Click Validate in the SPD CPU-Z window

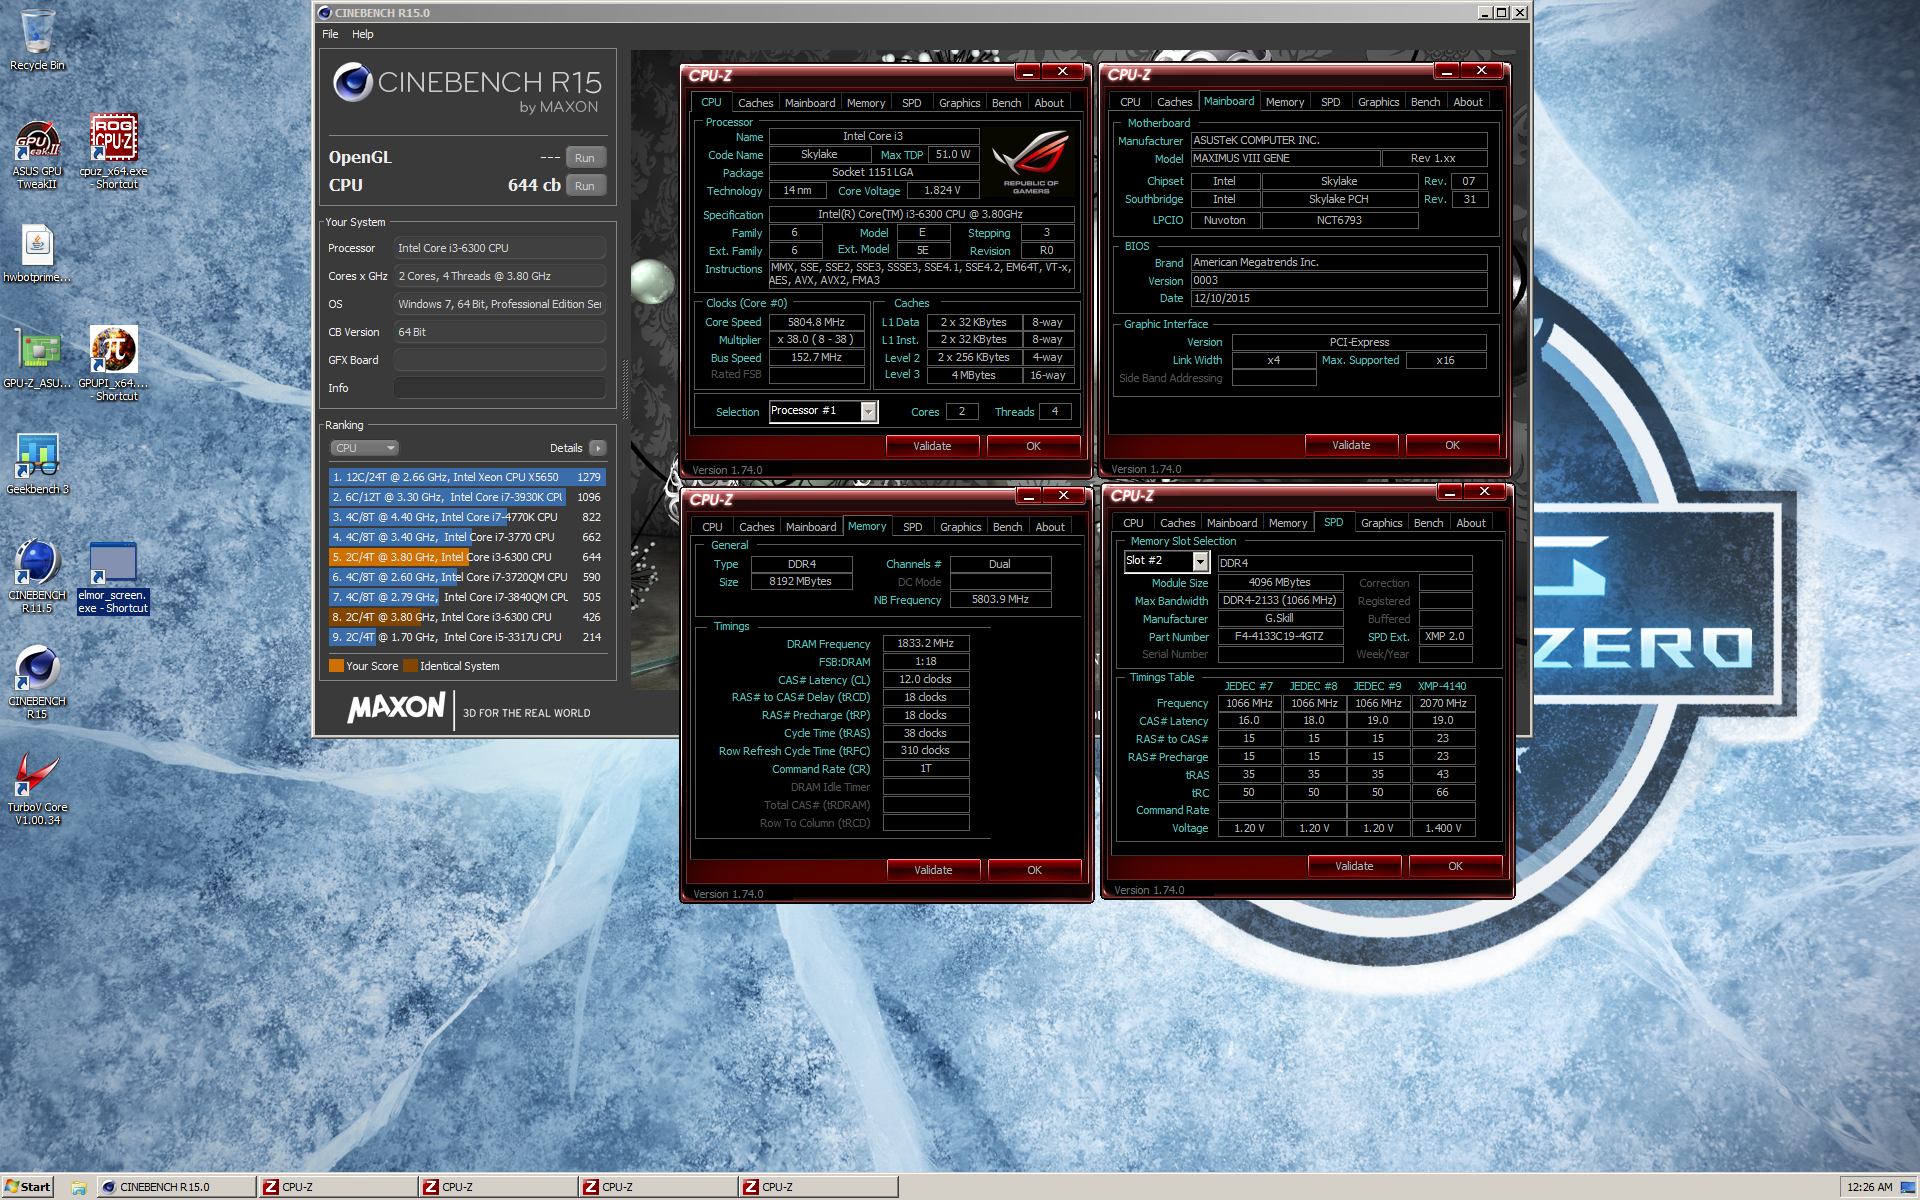(1354, 866)
